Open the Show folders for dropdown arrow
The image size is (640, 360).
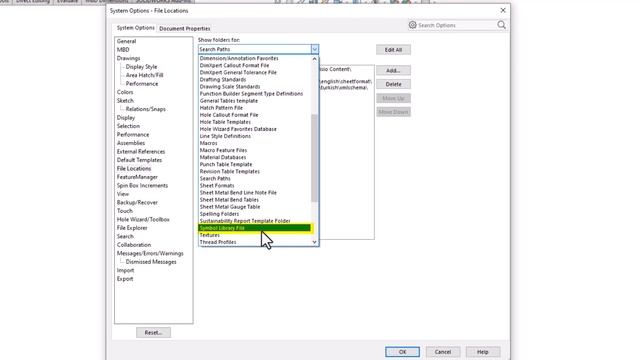pyautogui.click(x=314, y=49)
